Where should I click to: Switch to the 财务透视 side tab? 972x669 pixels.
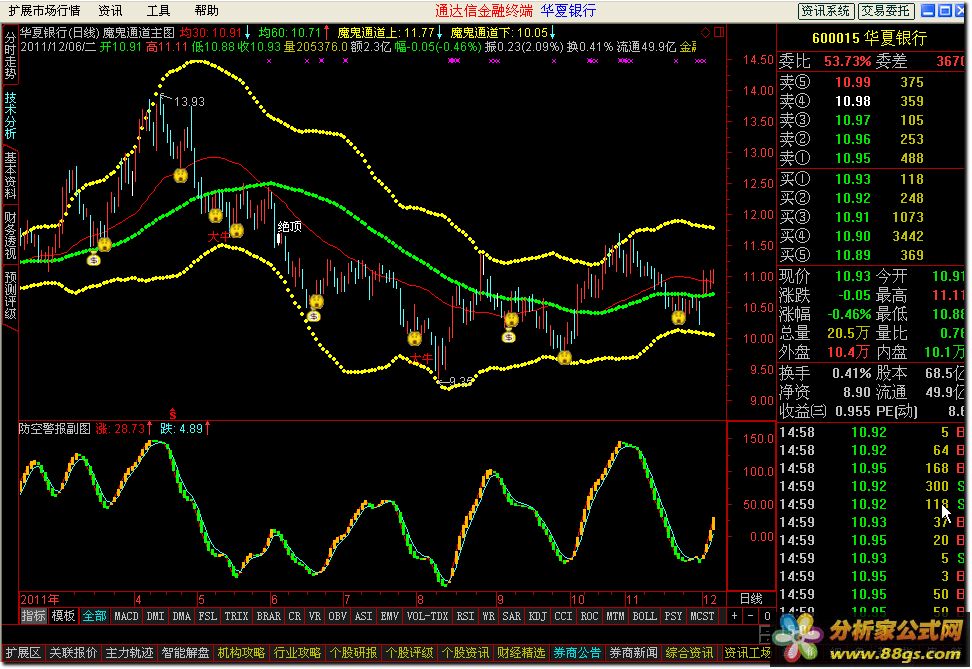[10, 235]
